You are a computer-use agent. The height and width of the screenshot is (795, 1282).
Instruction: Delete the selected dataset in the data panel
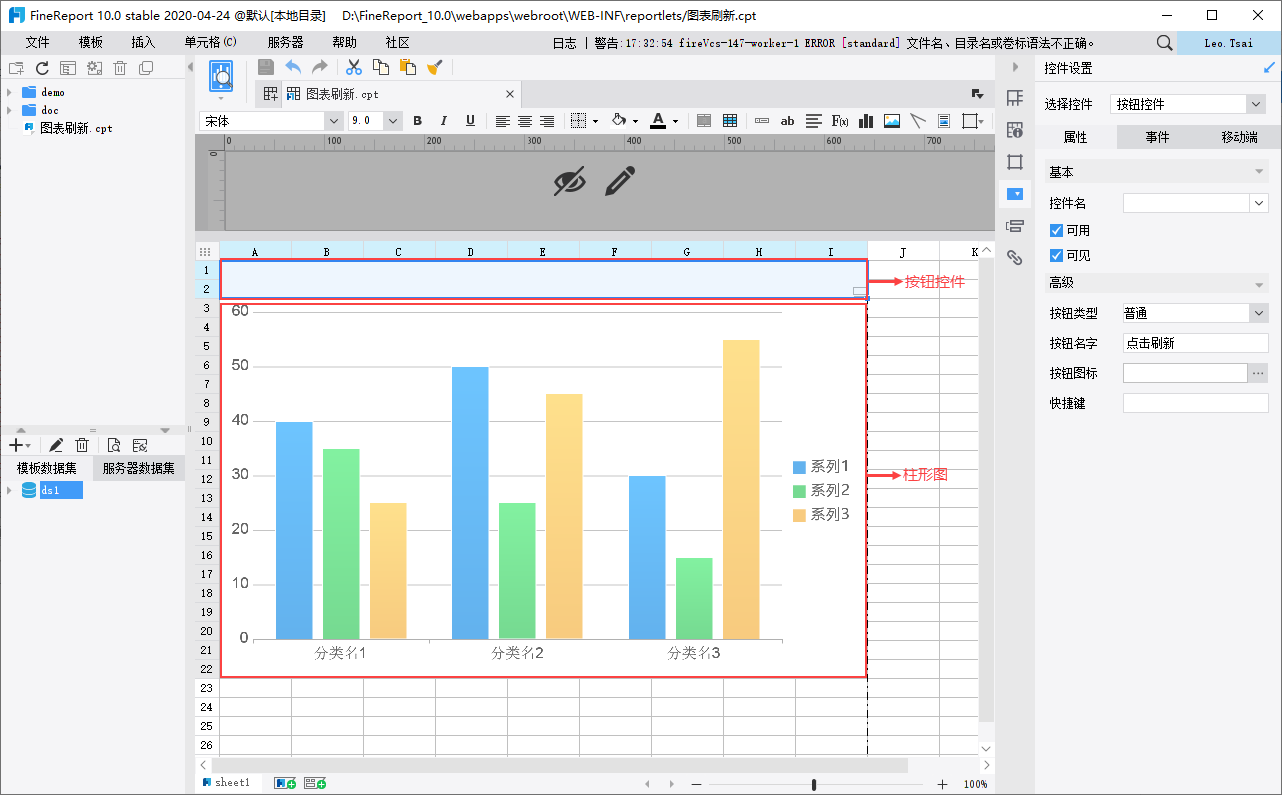pyautogui.click(x=83, y=445)
